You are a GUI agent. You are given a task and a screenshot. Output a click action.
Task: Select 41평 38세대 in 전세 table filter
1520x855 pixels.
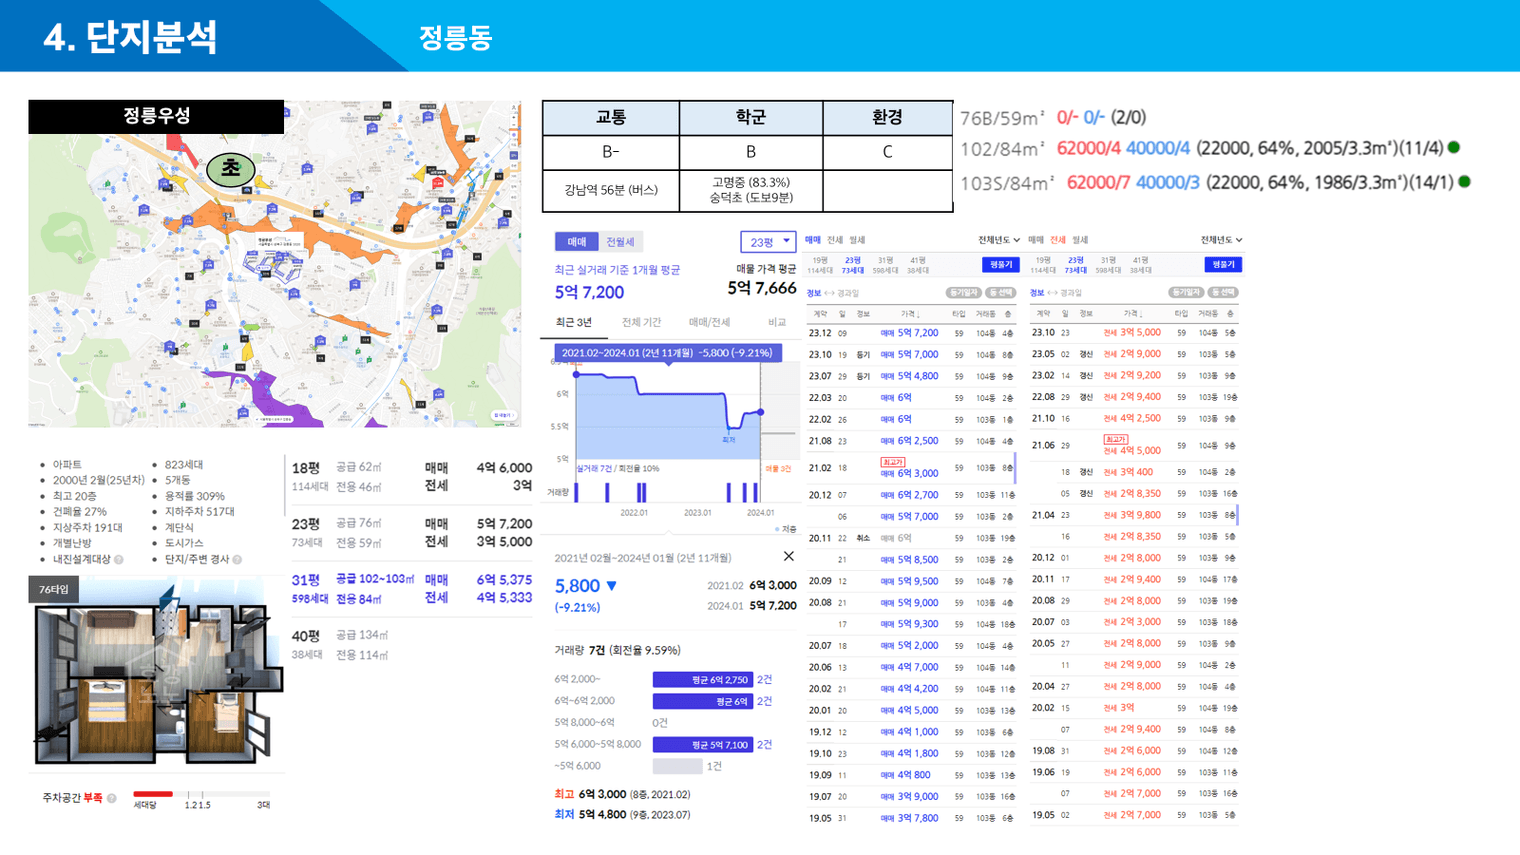click(x=1140, y=265)
